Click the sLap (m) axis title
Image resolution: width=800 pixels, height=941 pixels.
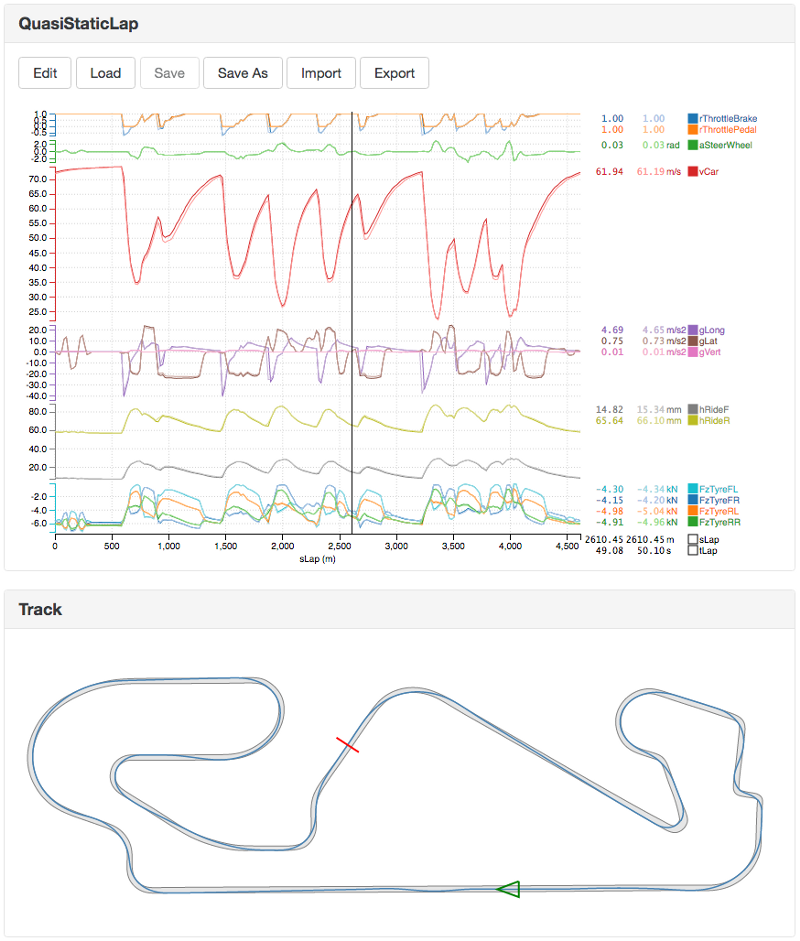[x=317, y=559]
